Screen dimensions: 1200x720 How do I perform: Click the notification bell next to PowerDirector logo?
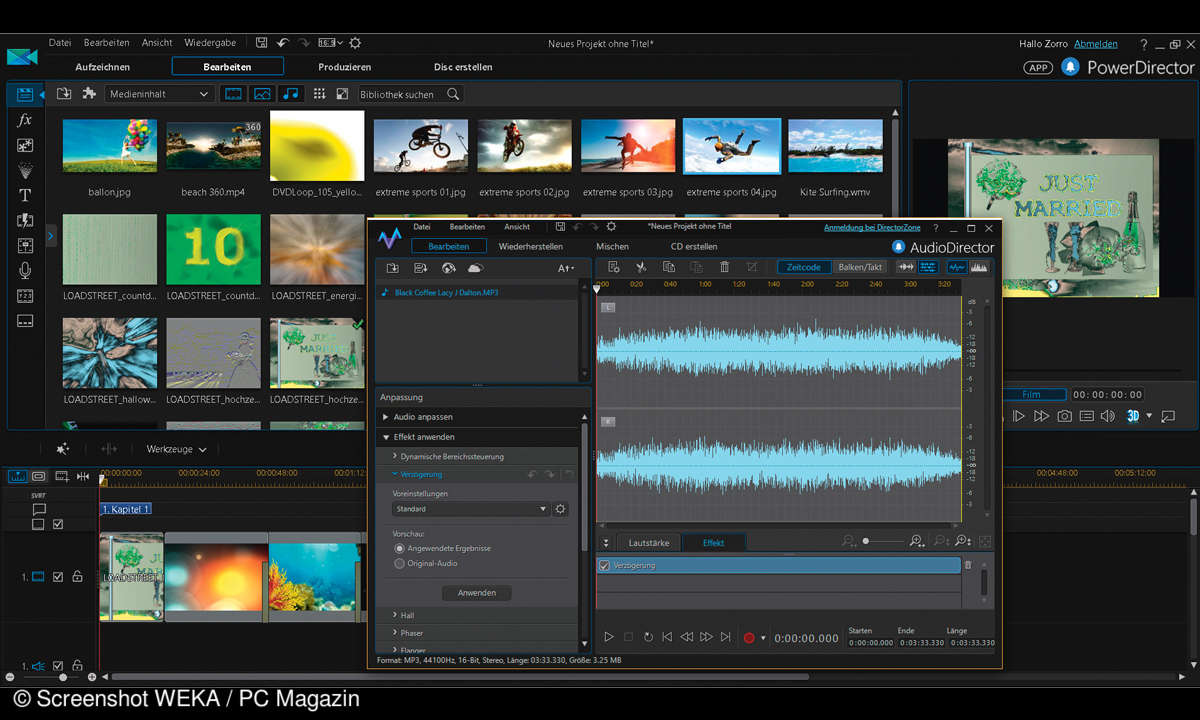tap(1069, 67)
